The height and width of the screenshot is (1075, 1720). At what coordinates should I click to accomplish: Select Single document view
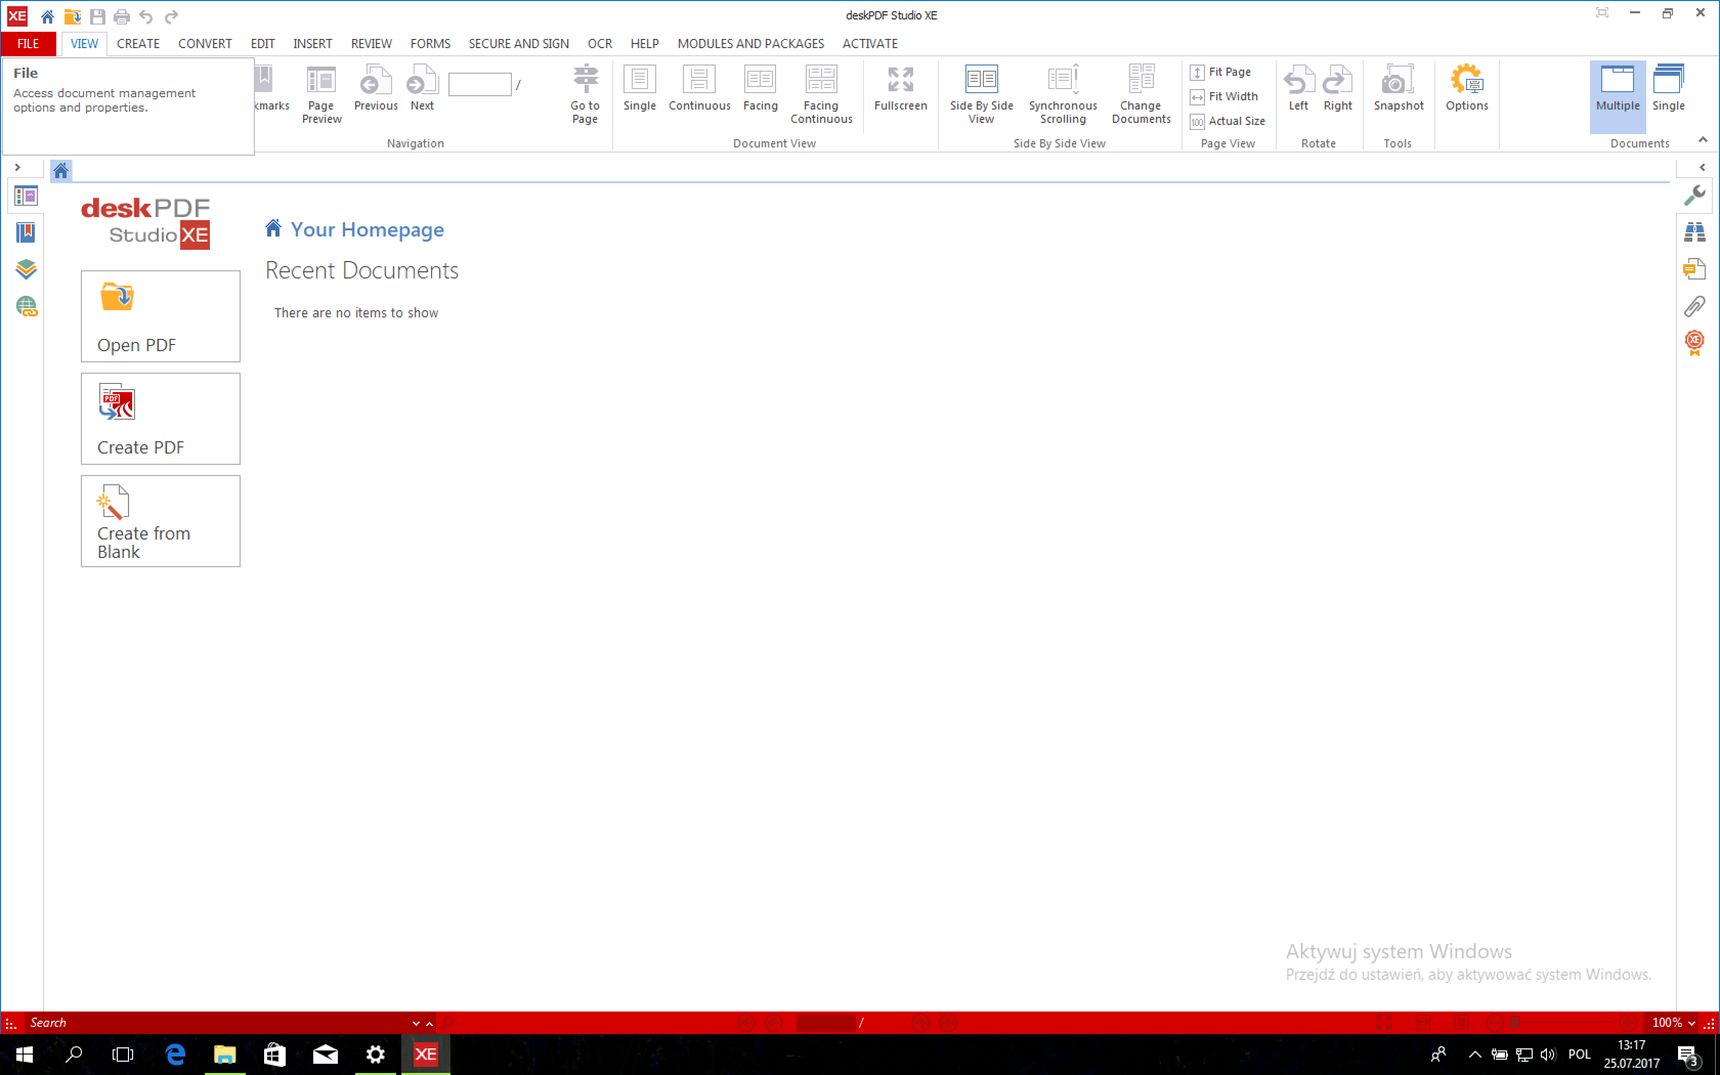(x=639, y=88)
